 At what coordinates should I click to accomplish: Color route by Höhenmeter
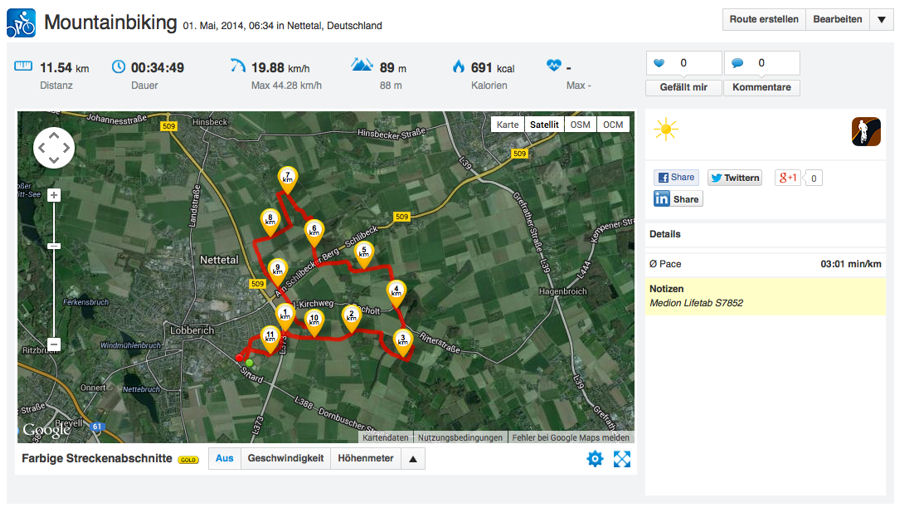pos(366,458)
